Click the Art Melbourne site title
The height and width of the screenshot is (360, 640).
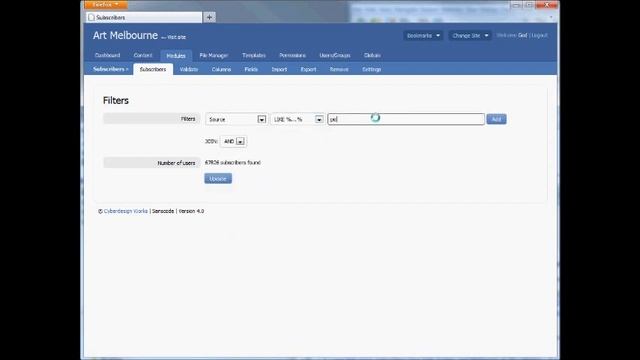pyautogui.click(x=125, y=36)
